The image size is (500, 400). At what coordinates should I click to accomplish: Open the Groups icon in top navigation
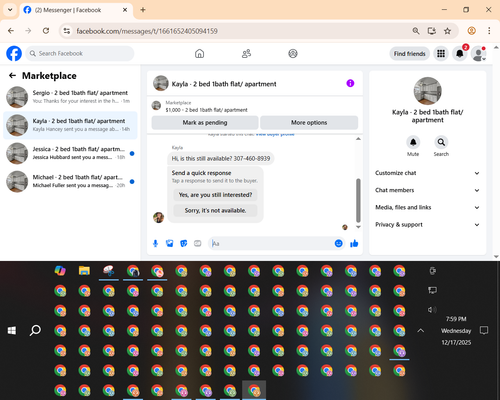click(293, 53)
